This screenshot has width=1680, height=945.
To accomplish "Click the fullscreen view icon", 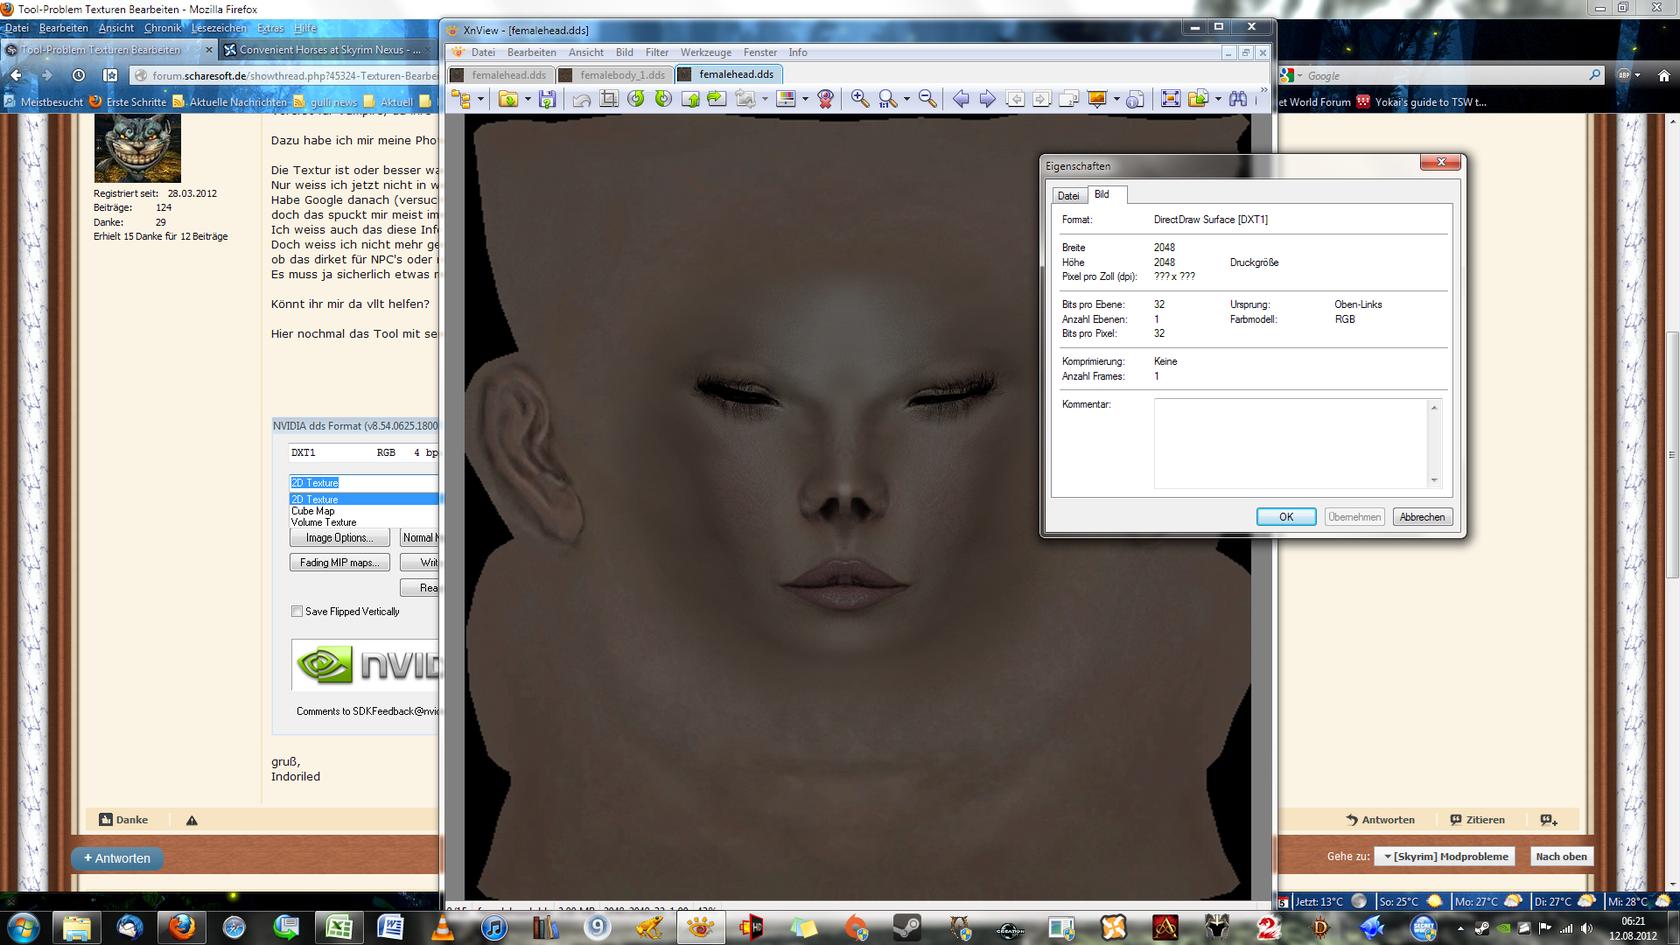I will click(x=1170, y=98).
